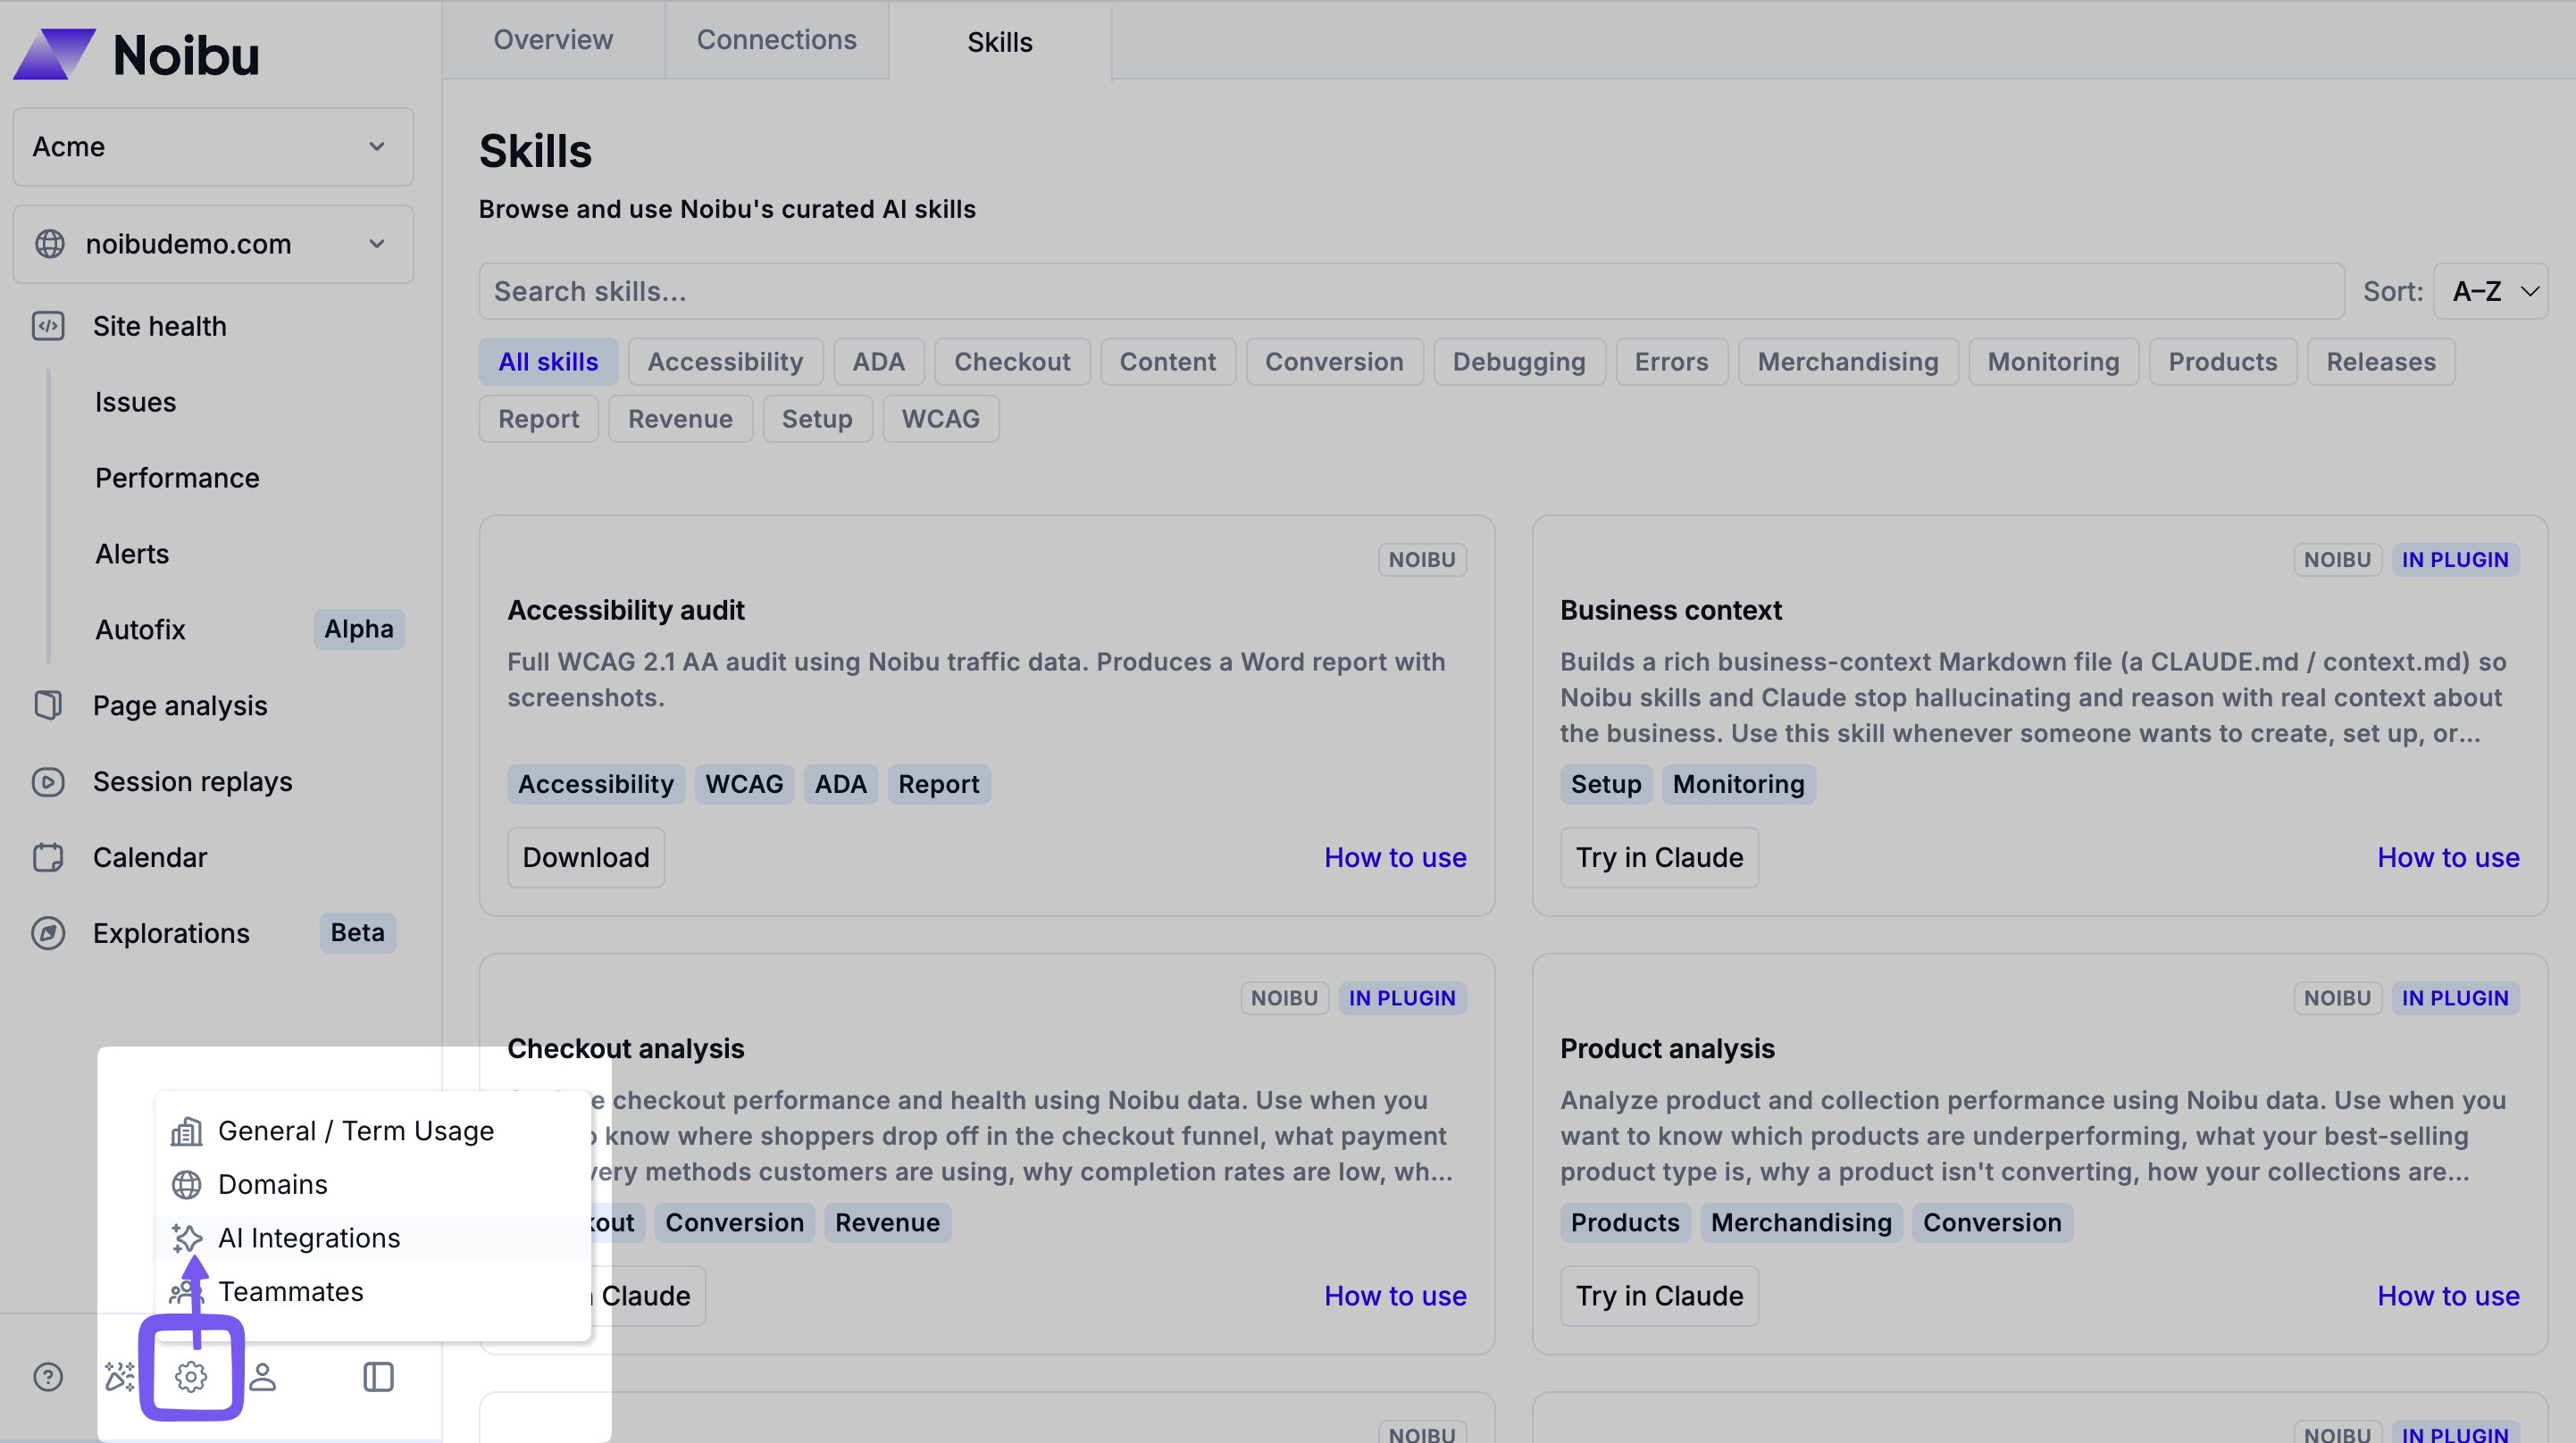
Task: Open How to use for Business context
Action: click(2448, 858)
